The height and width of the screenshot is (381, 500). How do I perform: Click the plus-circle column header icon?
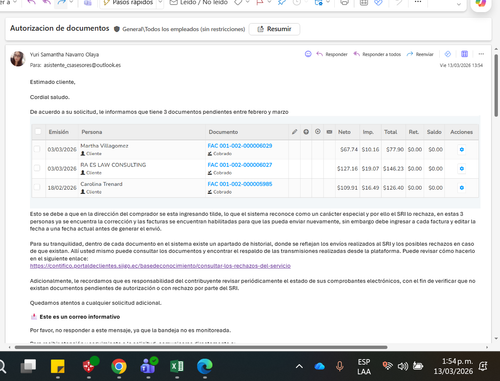[306, 132]
